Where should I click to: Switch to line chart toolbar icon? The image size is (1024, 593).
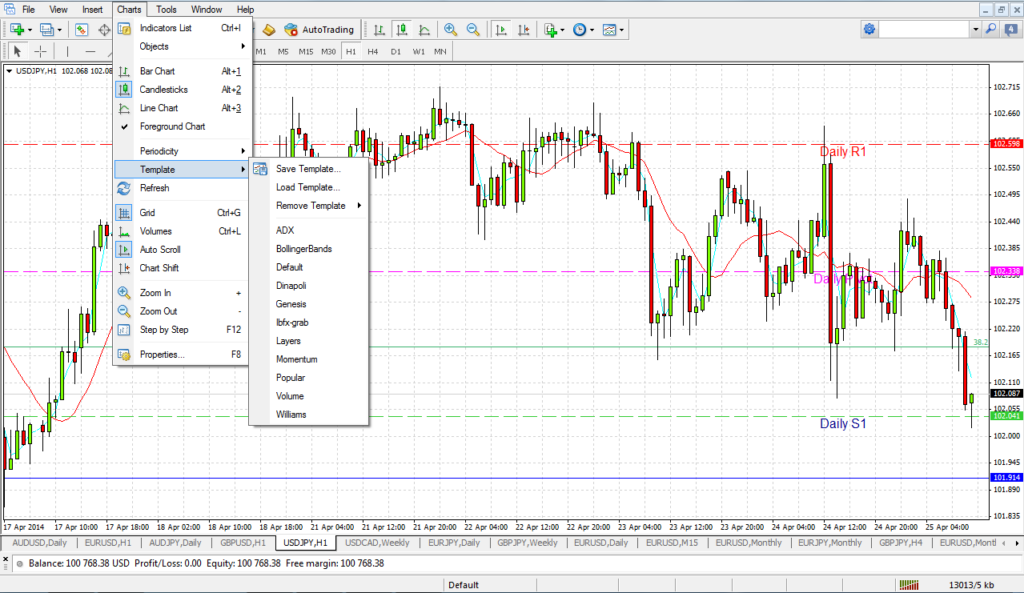tap(424, 30)
